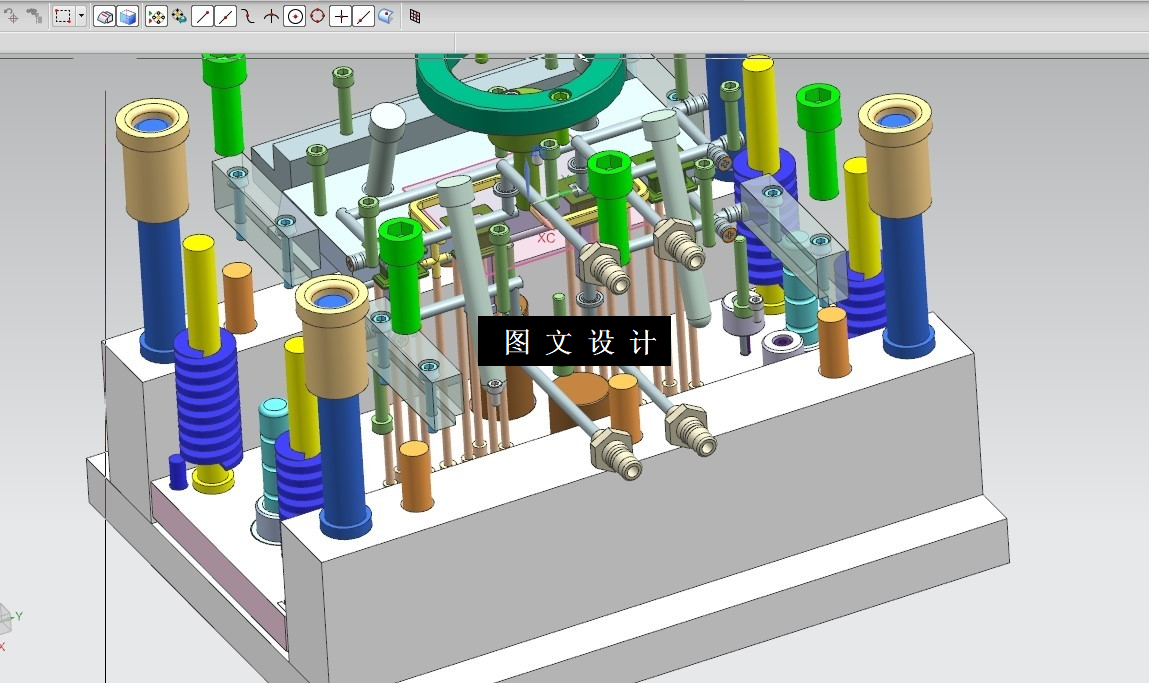Open the selection method dropdown arrow

pyautogui.click(x=81, y=16)
